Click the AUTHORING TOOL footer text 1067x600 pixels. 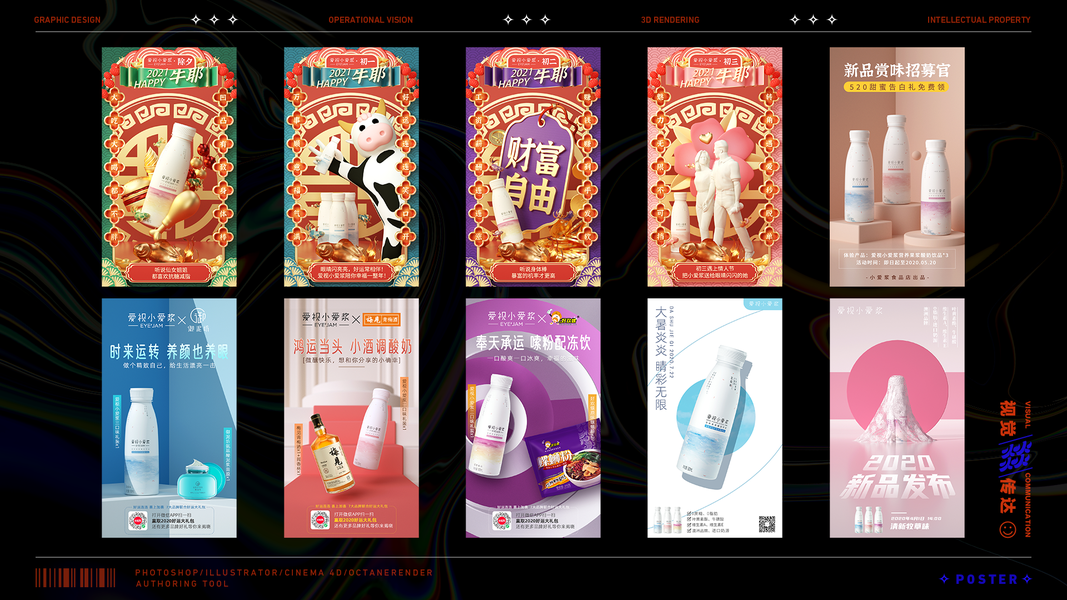pyautogui.click(x=182, y=584)
